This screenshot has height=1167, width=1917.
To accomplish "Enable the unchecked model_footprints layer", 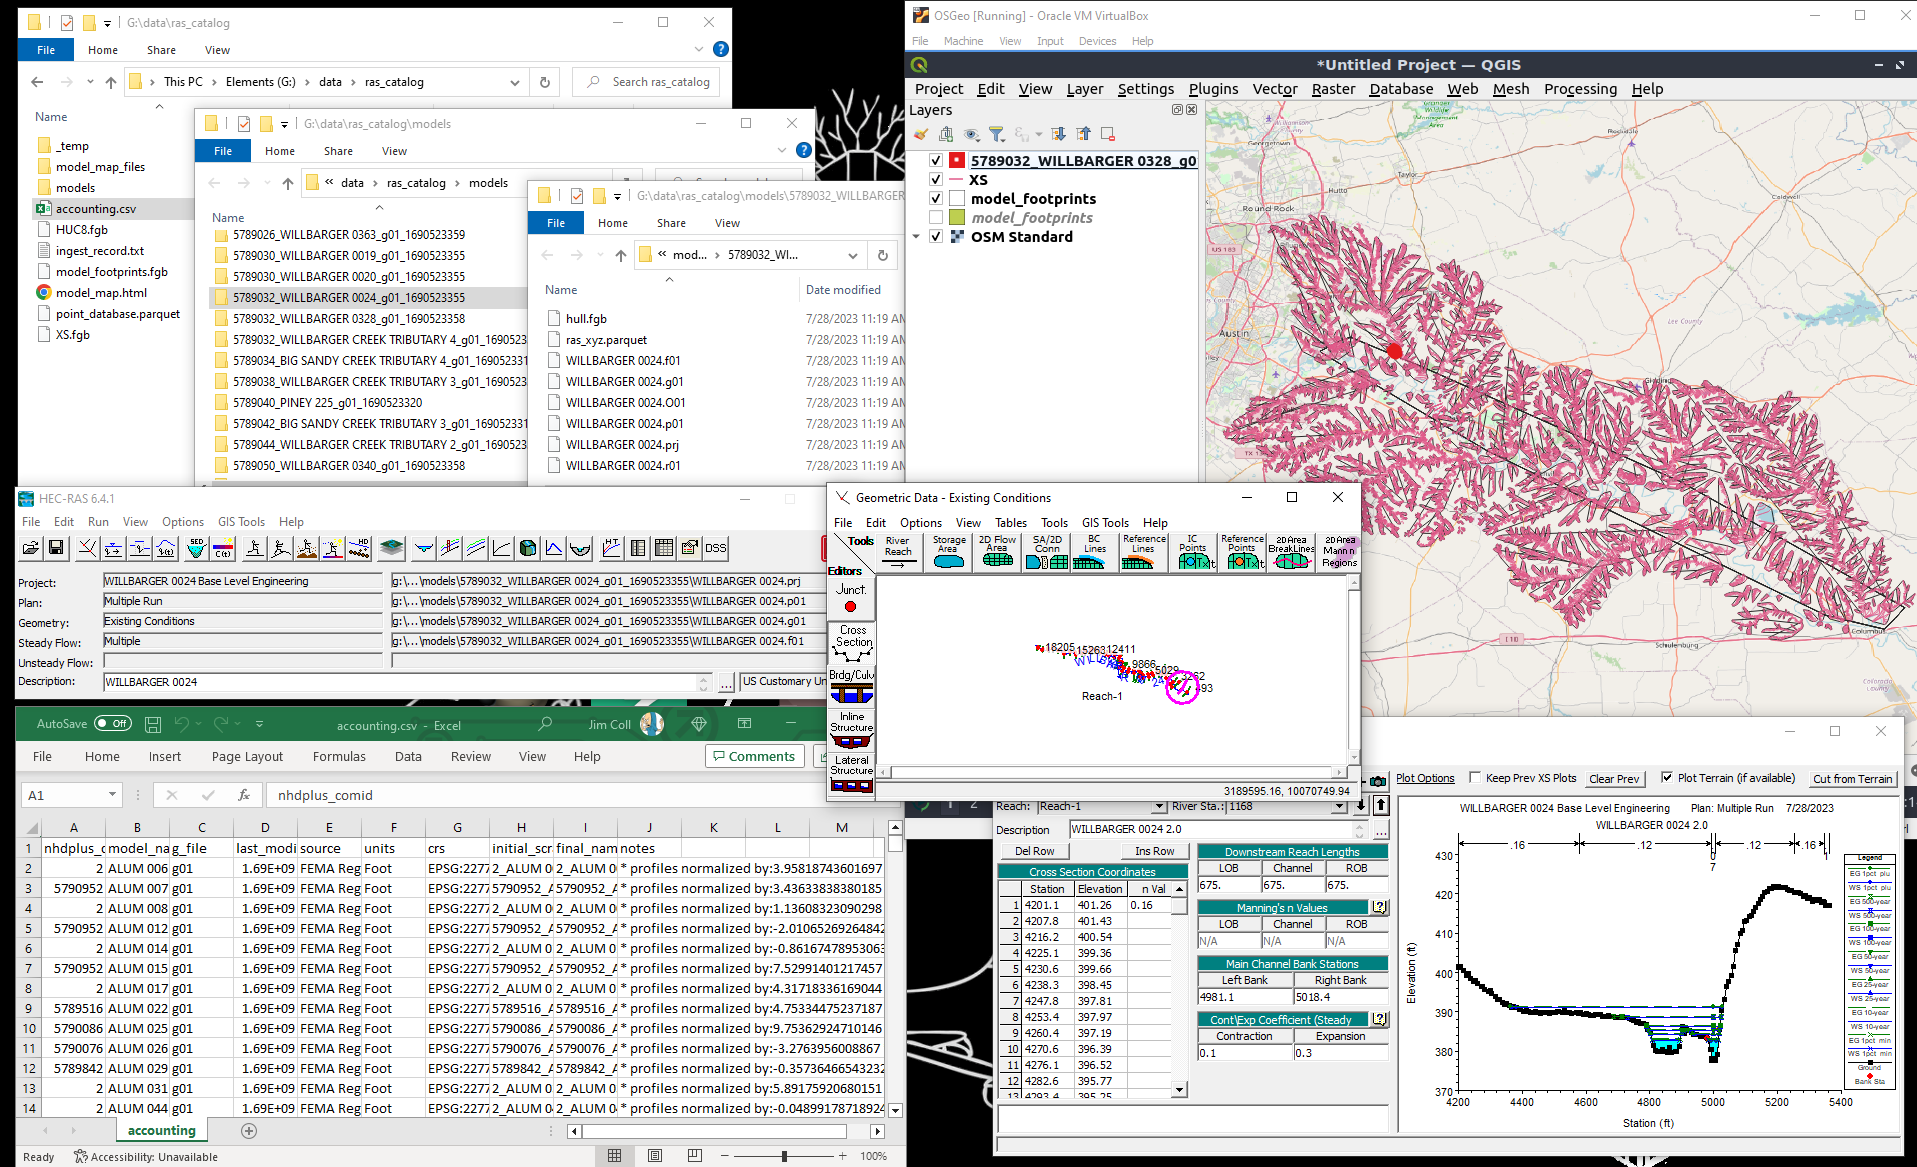I will pos(936,218).
